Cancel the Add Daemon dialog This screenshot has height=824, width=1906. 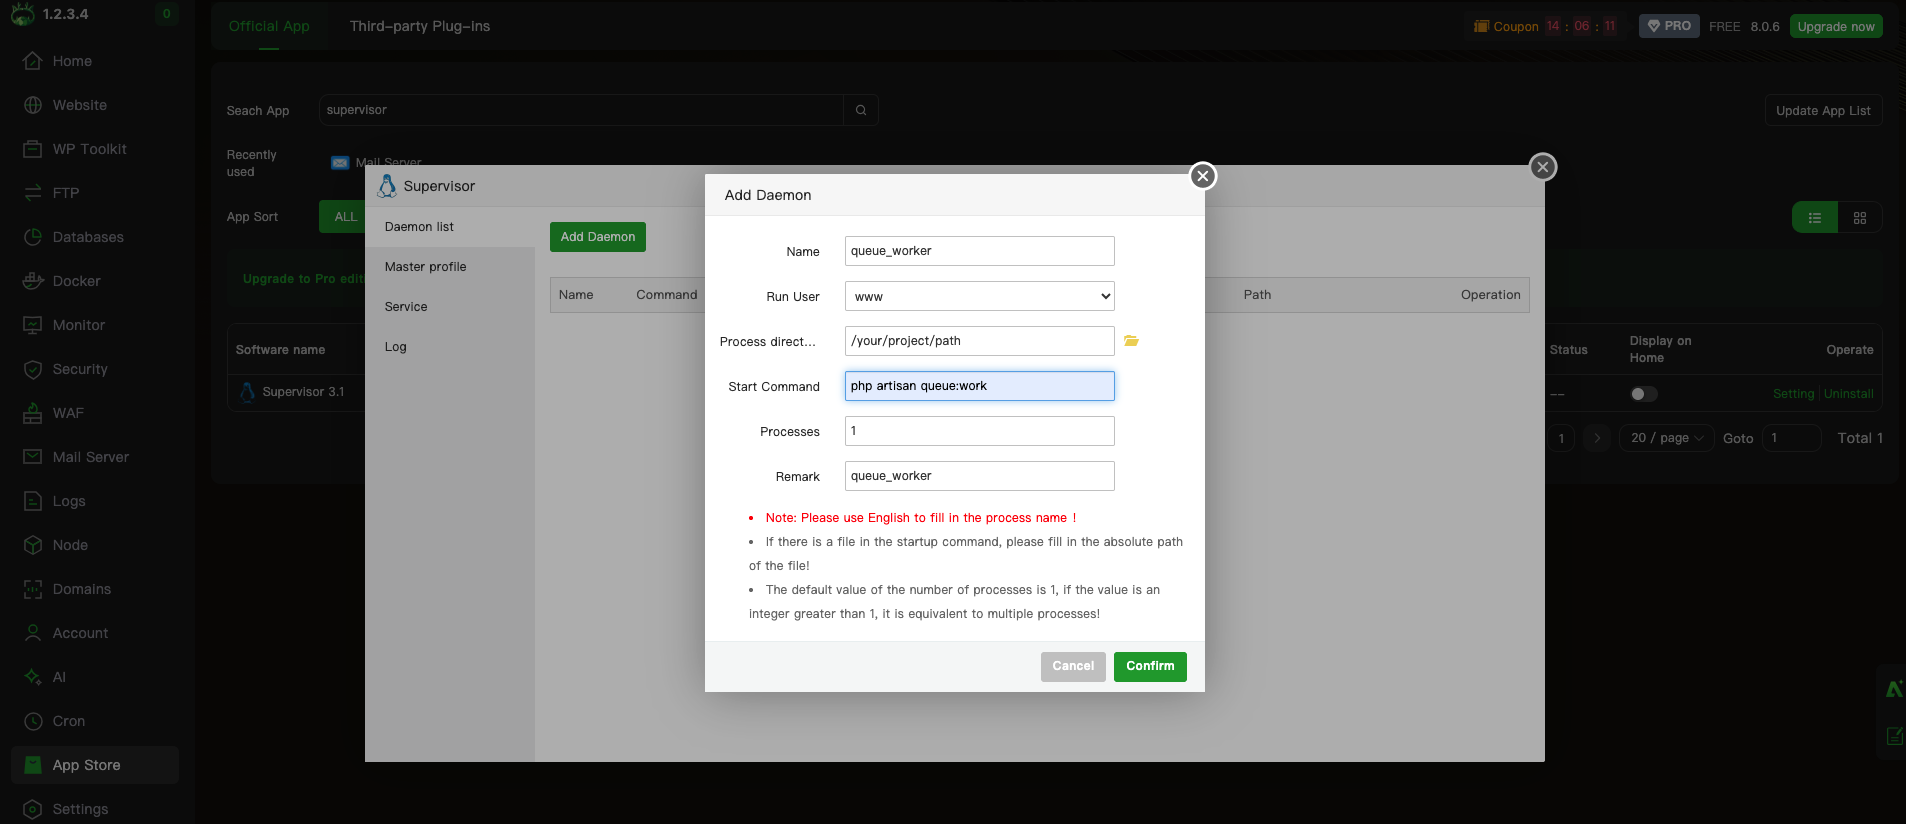pyautogui.click(x=1073, y=667)
